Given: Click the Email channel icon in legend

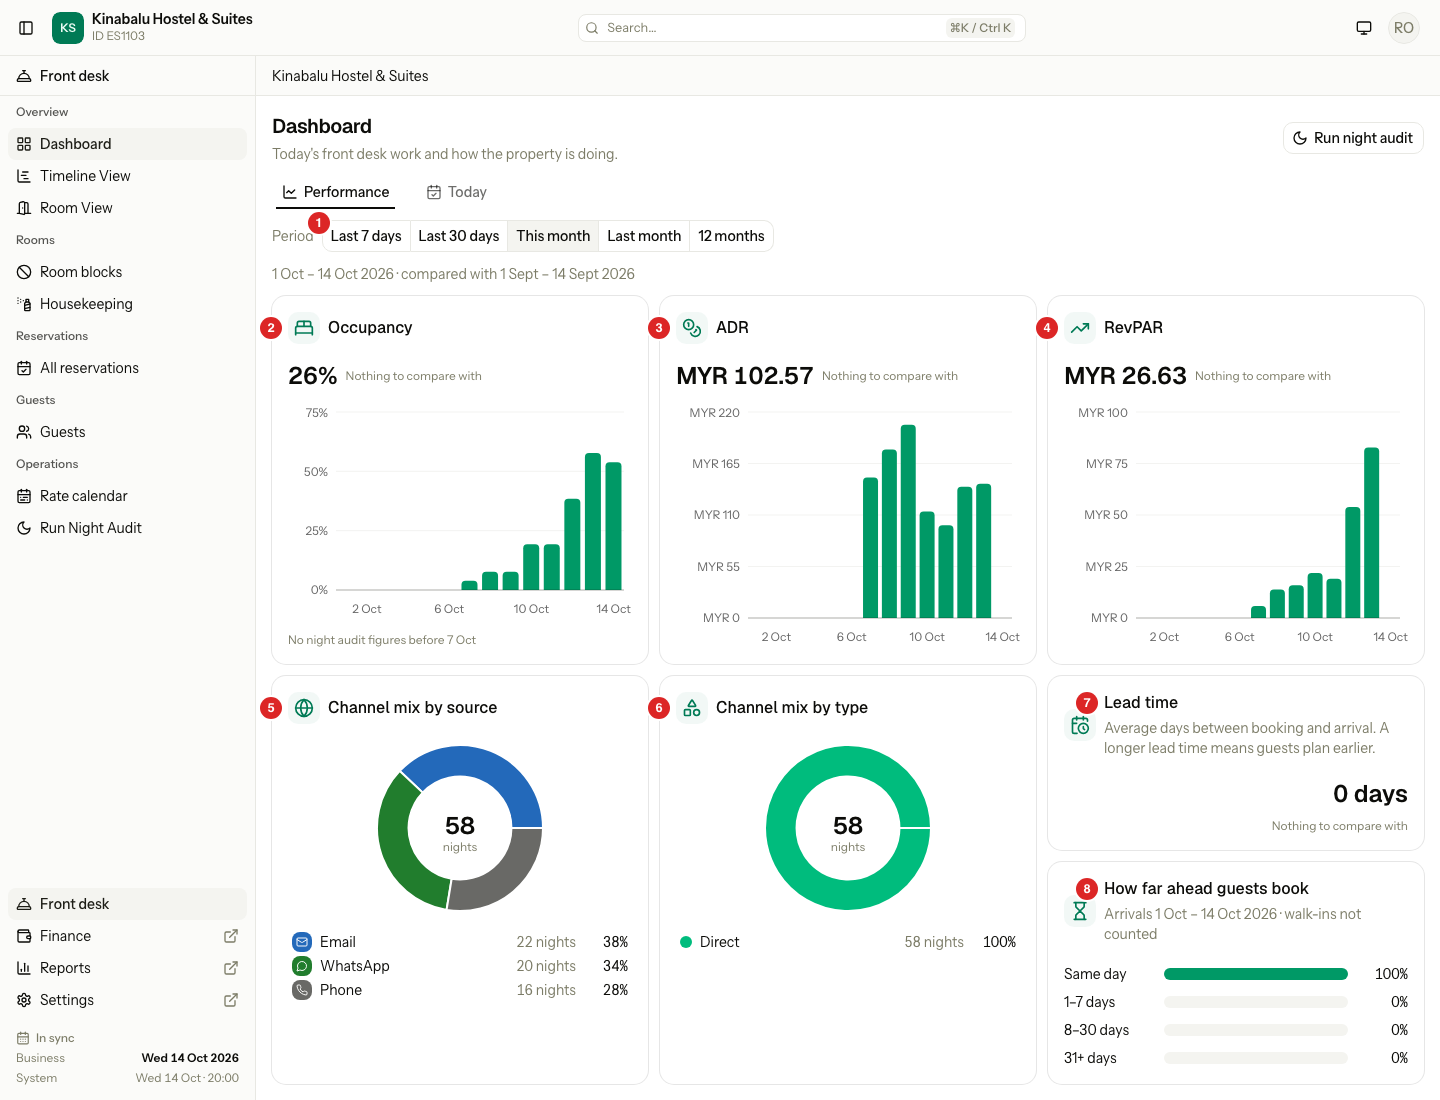Looking at the screenshot, I should pos(302,942).
